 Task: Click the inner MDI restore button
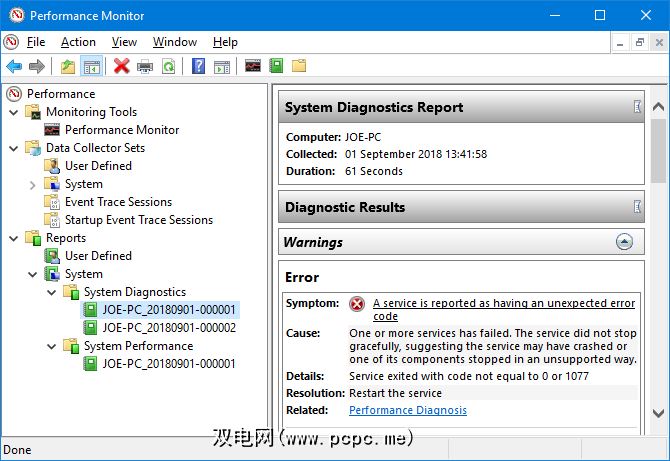640,42
